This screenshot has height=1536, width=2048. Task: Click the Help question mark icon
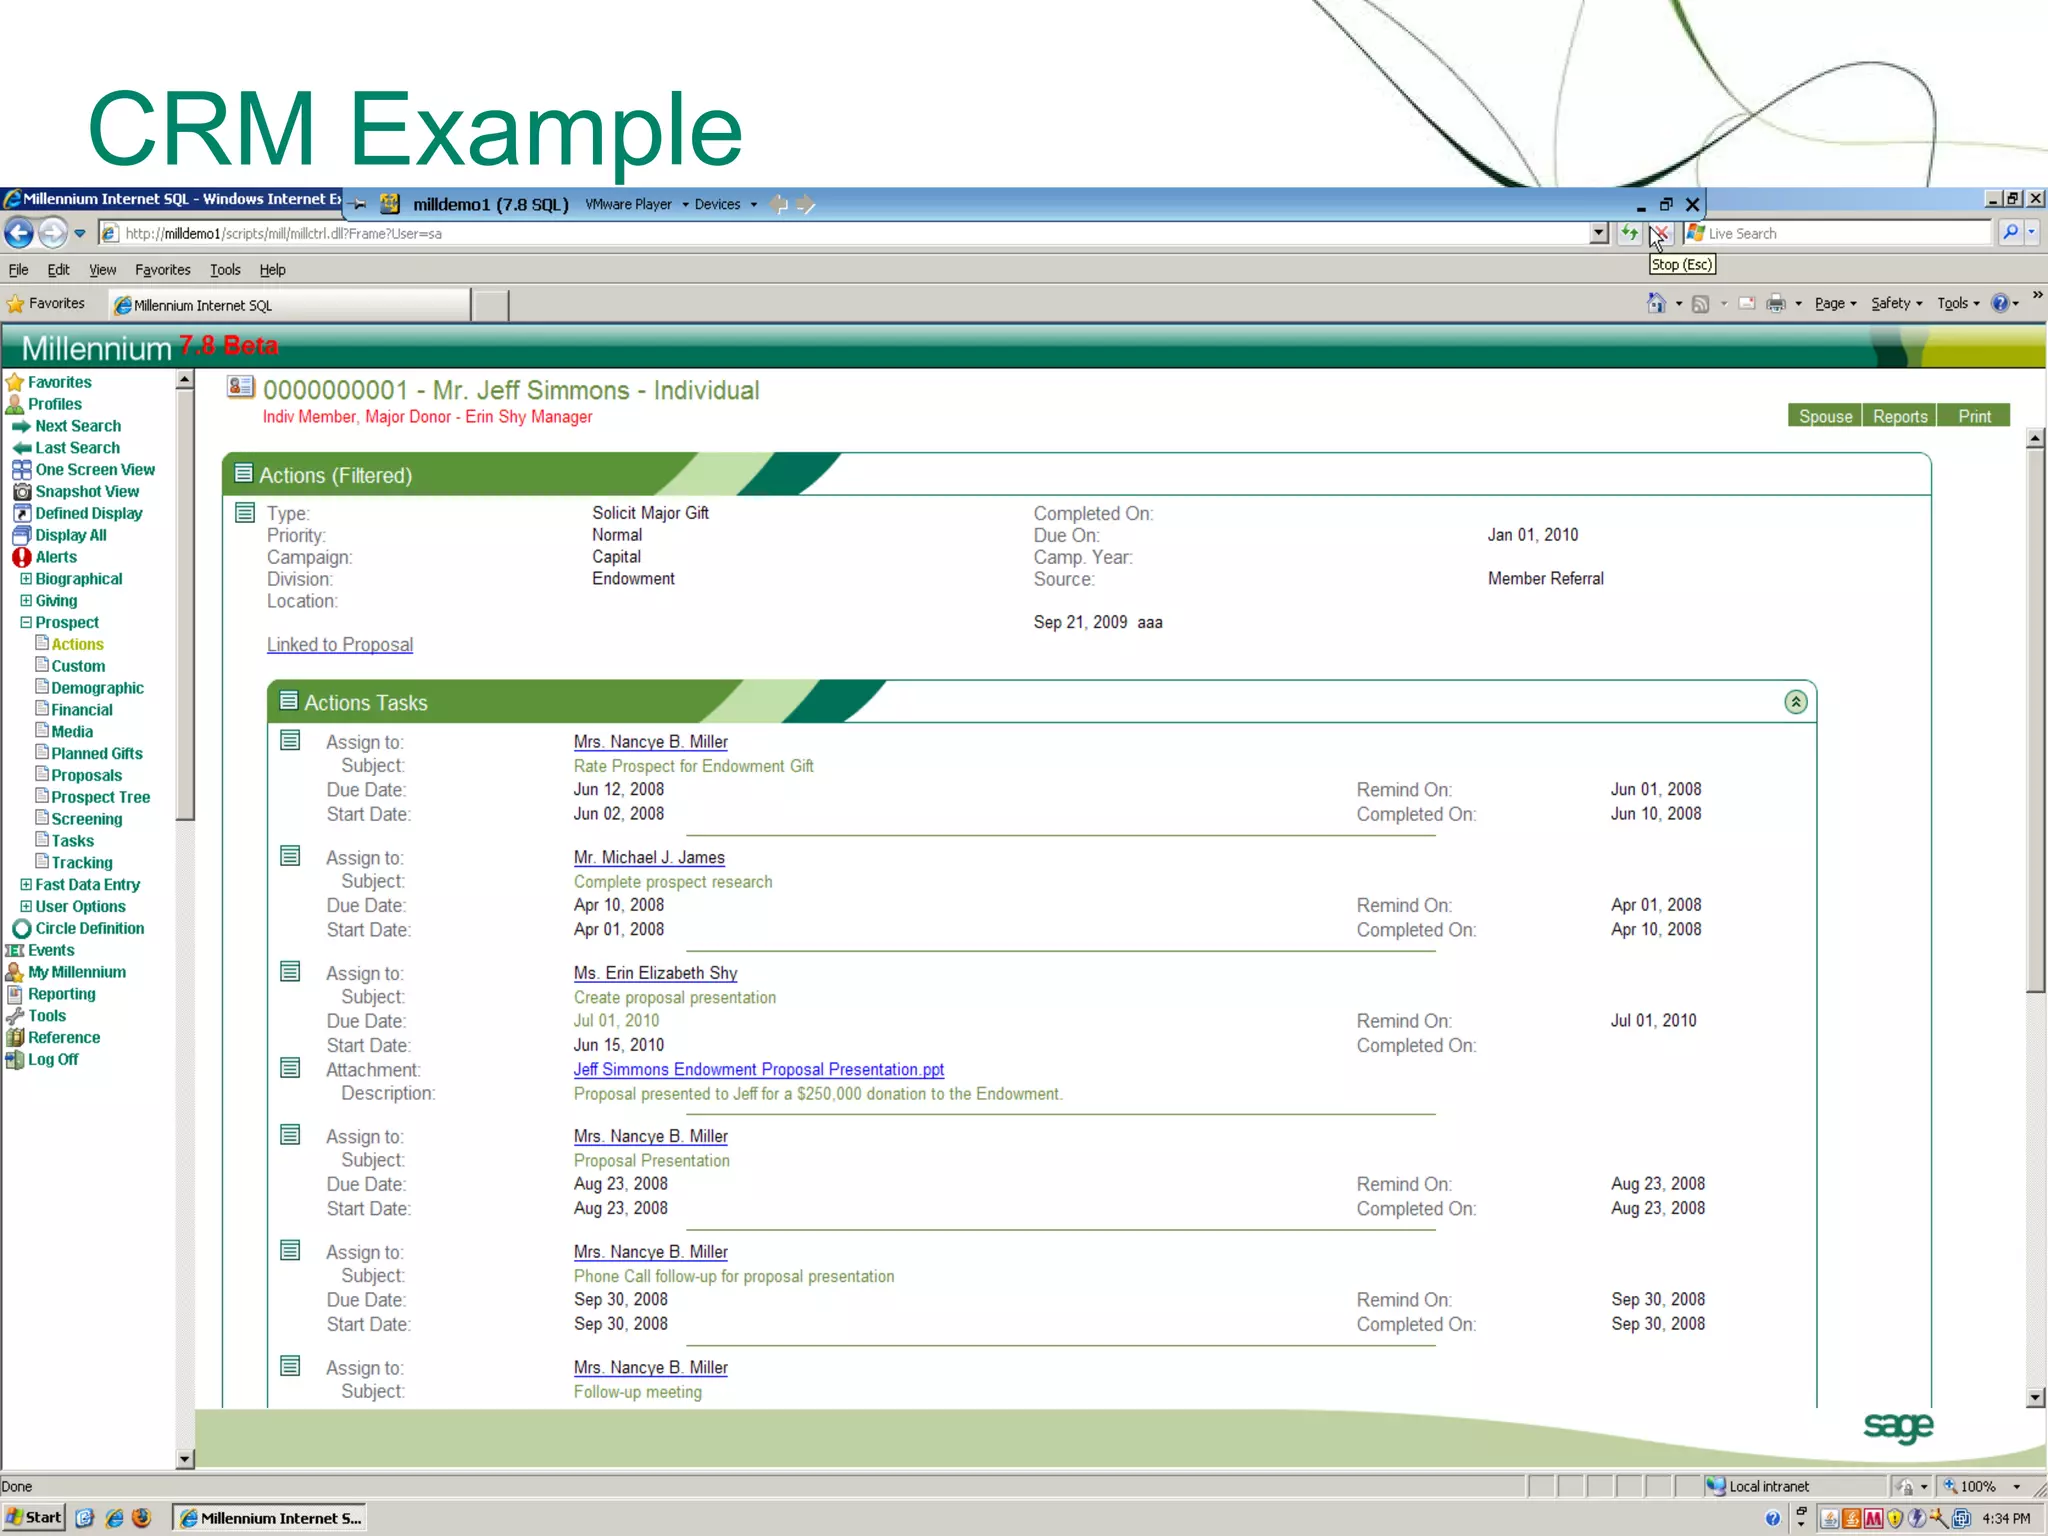coord(2000,303)
